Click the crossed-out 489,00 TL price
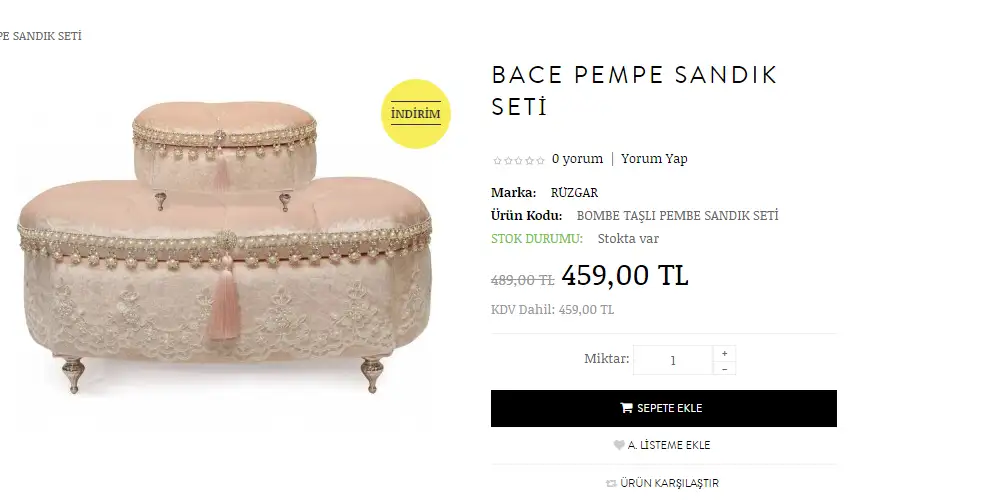Image resolution: width=993 pixels, height=502 pixels. 523,280
